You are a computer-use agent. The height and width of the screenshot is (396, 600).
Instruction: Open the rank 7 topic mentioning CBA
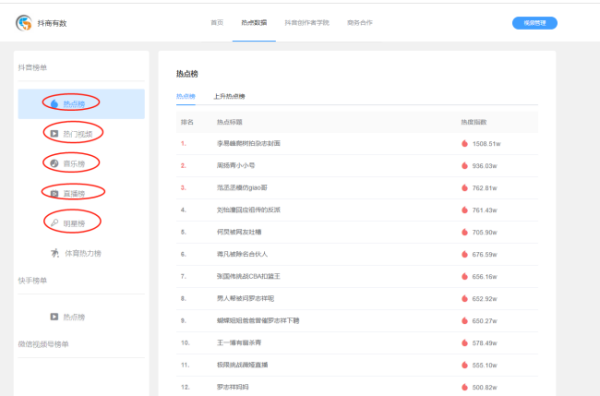[249, 276]
